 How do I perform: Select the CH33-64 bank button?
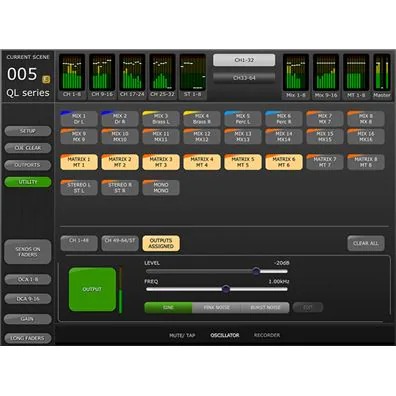click(244, 78)
